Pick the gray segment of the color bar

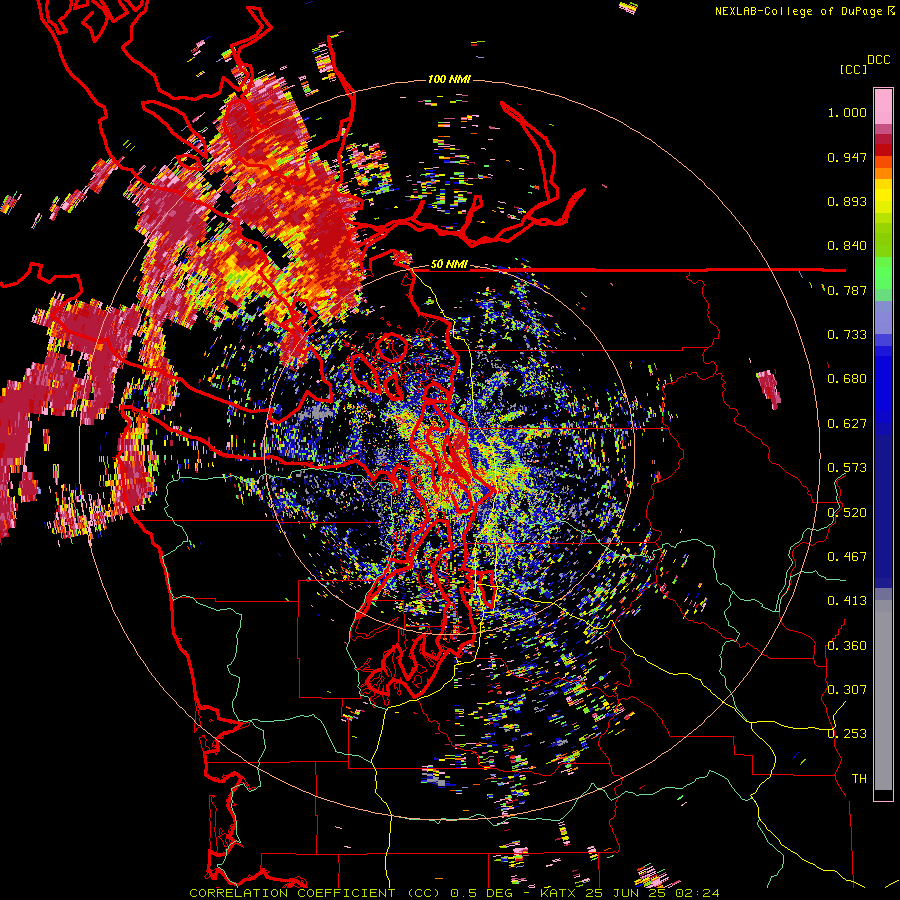(883, 695)
